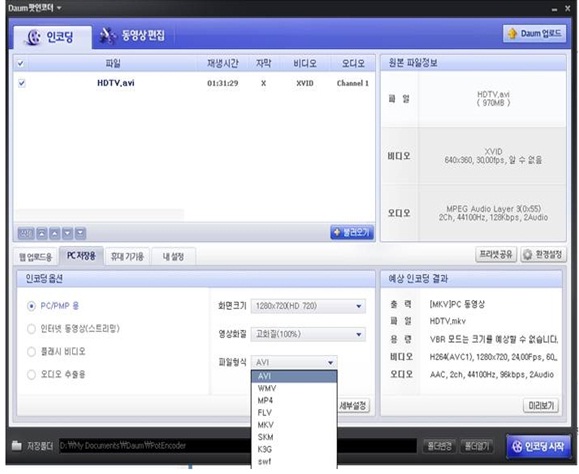Click the 비디오 column header
This screenshot has height=474, width=579.
305,63
